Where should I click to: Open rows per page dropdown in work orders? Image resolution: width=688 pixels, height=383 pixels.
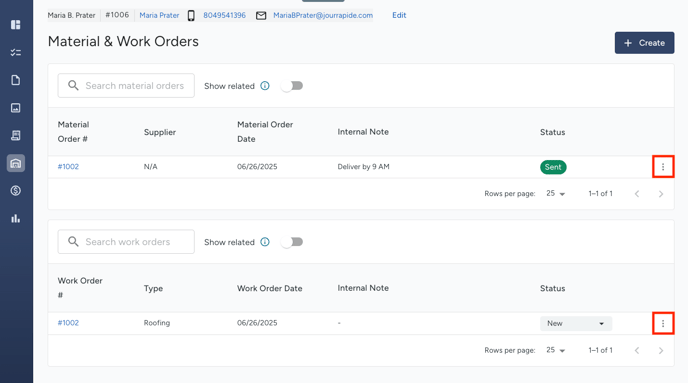tap(555, 350)
